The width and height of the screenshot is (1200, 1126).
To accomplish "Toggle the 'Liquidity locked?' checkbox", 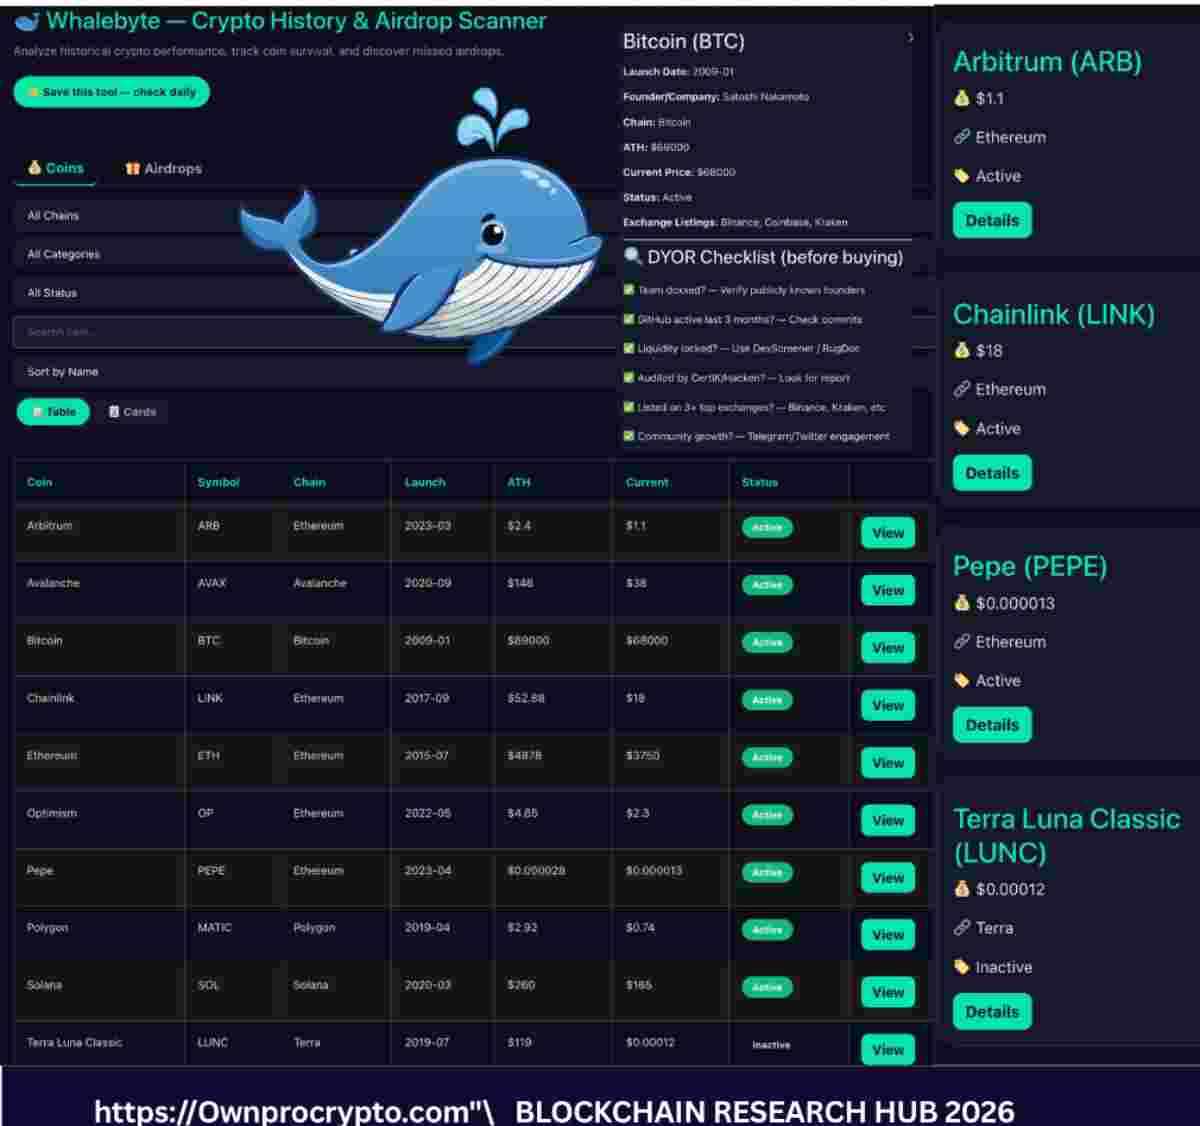I will (629, 348).
